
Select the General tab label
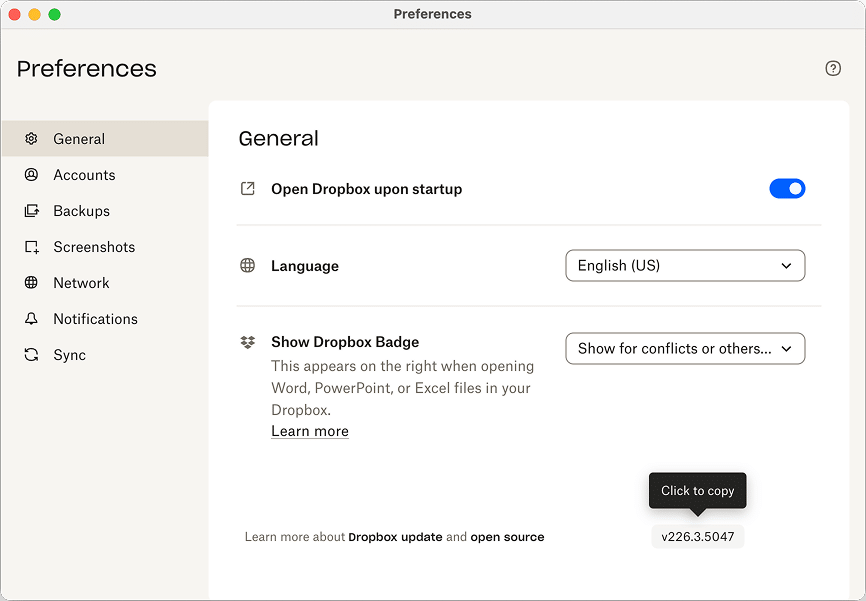[79, 139]
